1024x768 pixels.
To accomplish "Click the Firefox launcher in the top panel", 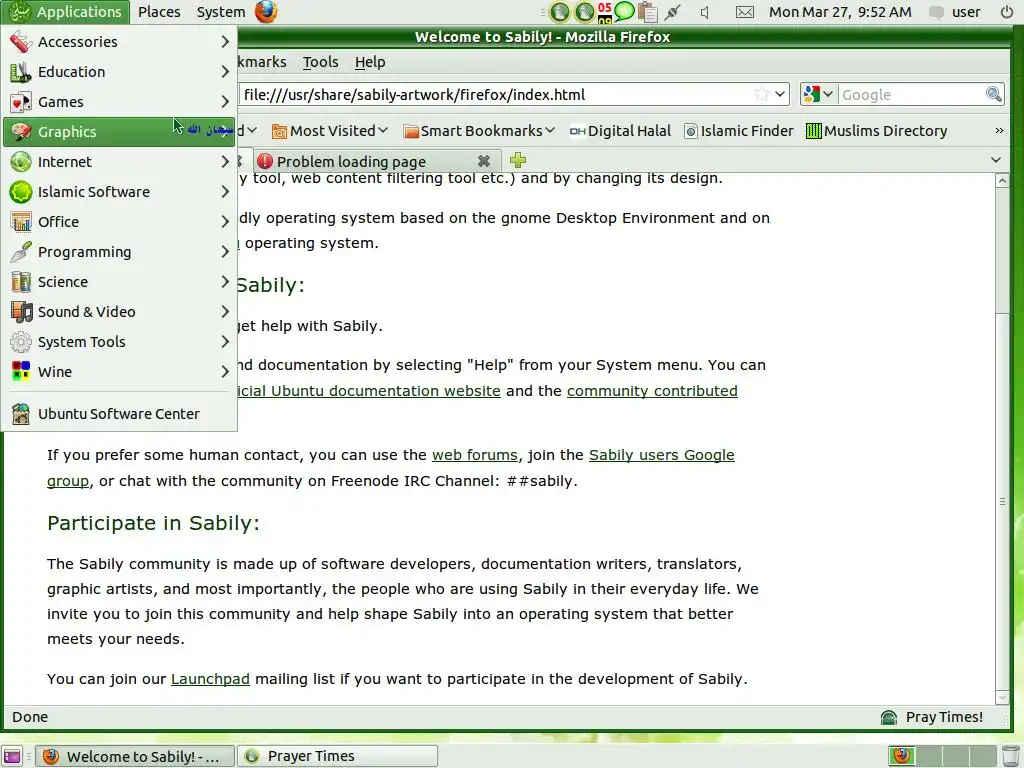I will pos(266,12).
